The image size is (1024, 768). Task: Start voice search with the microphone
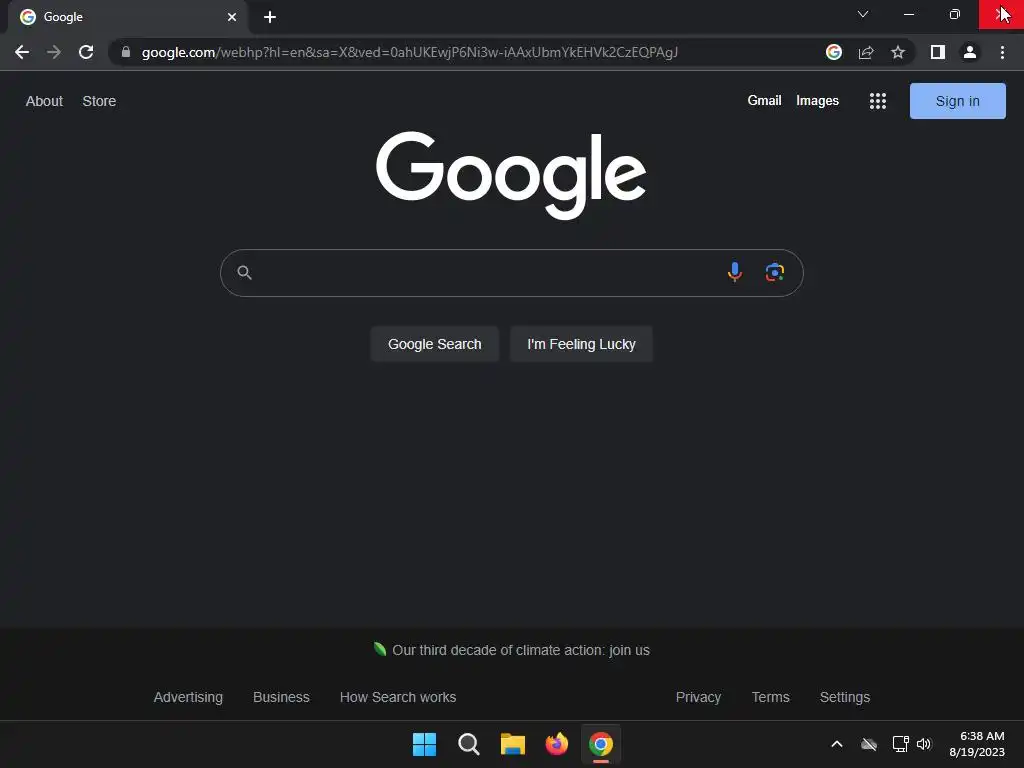(735, 272)
